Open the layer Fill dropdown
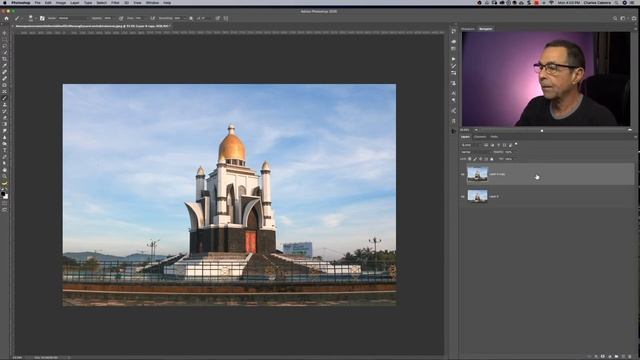Screen dimensions: 640x360 point(510,159)
